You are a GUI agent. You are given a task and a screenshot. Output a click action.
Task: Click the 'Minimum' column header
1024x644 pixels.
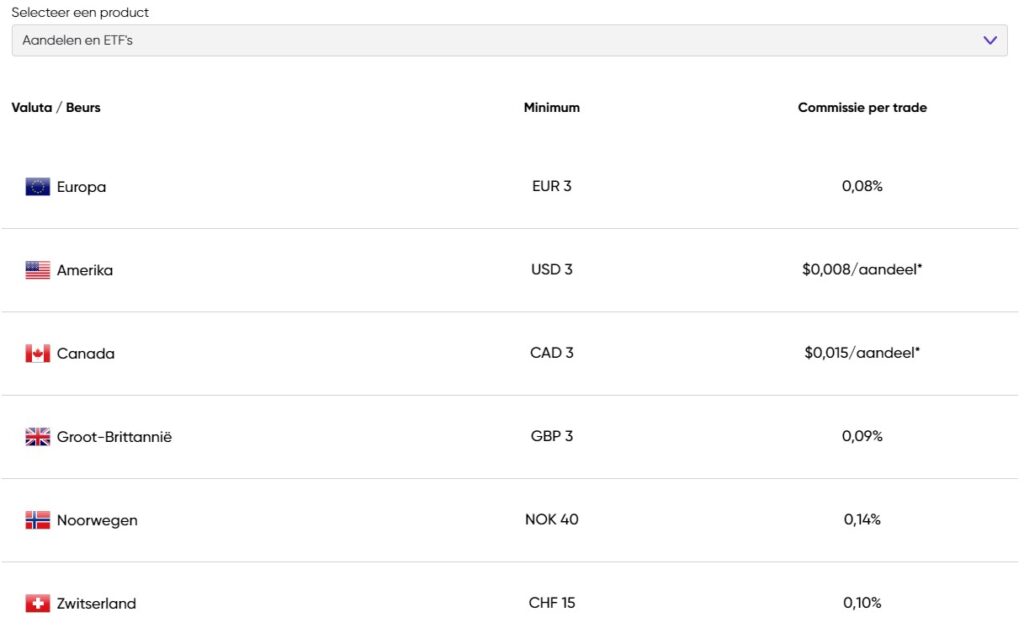pyautogui.click(x=551, y=108)
